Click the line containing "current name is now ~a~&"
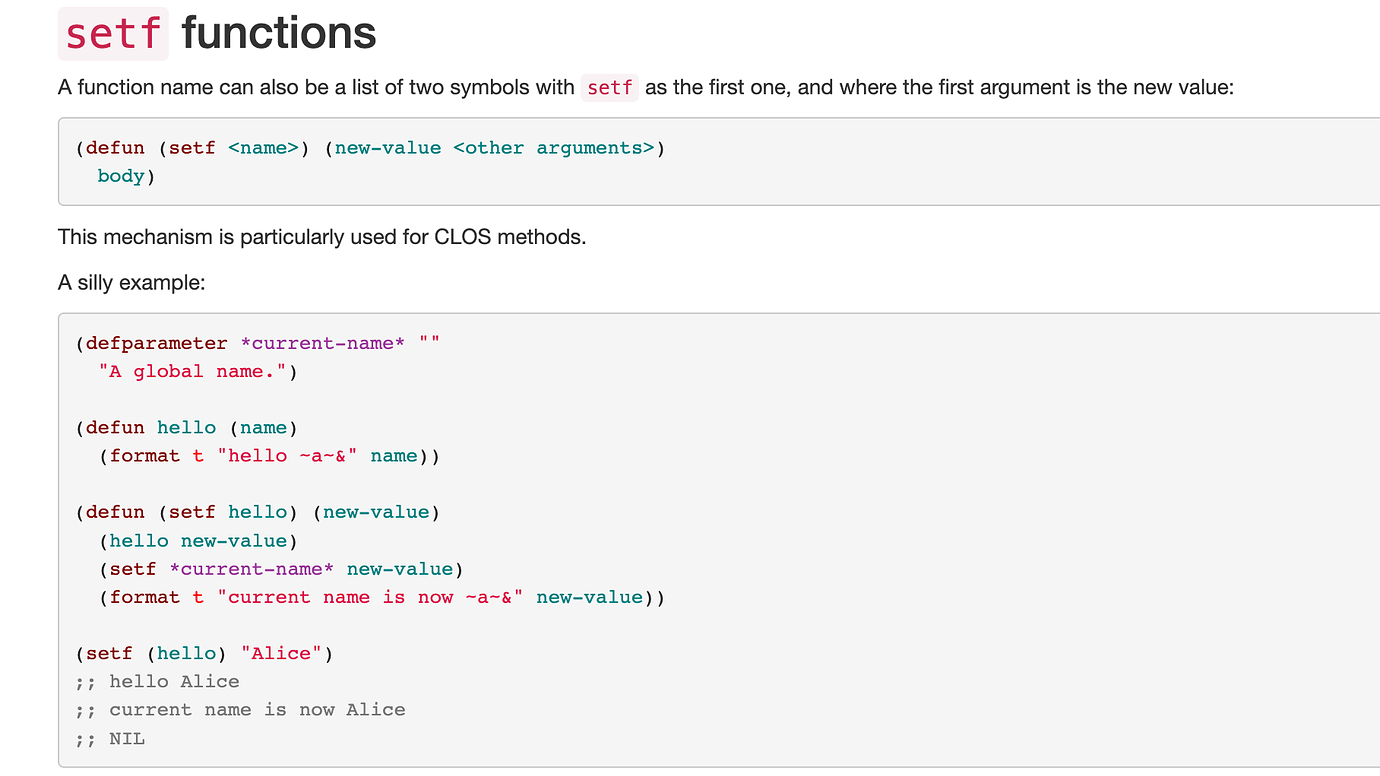This screenshot has height=776, width=1380. point(381,597)
